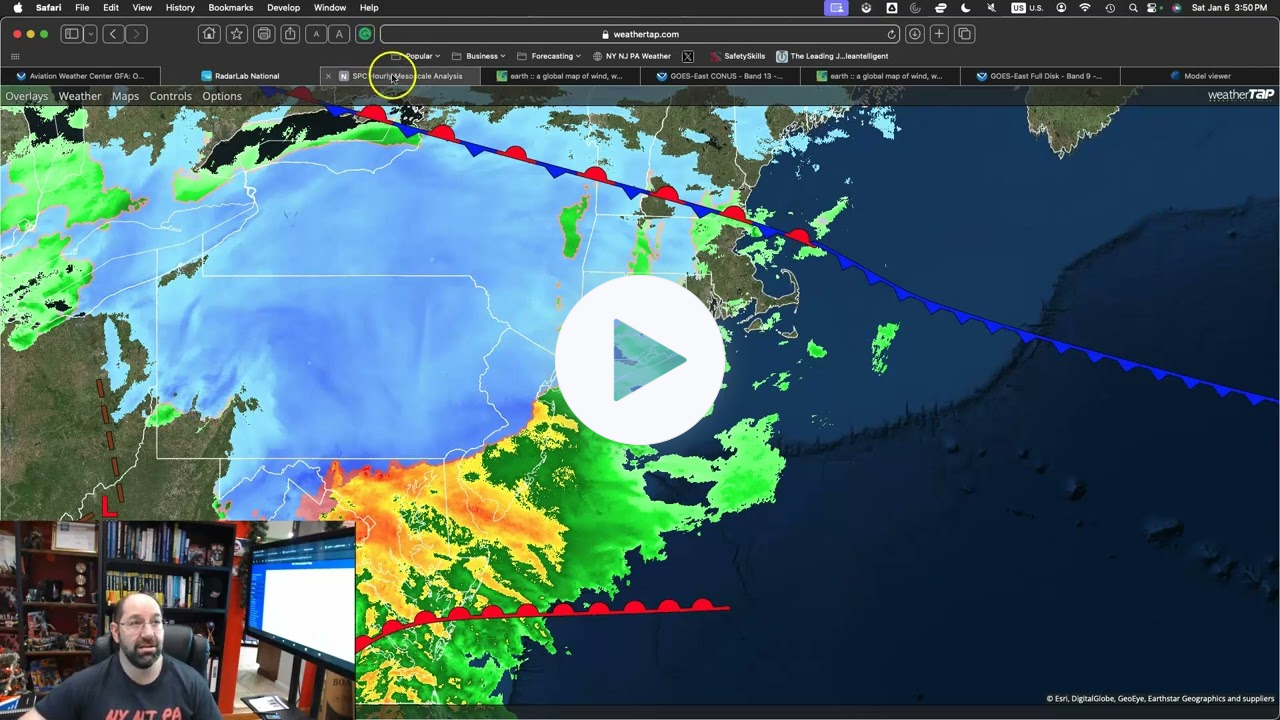Toggle the Safari sidebar
1280x720 pixels.
tap(72, 34)
